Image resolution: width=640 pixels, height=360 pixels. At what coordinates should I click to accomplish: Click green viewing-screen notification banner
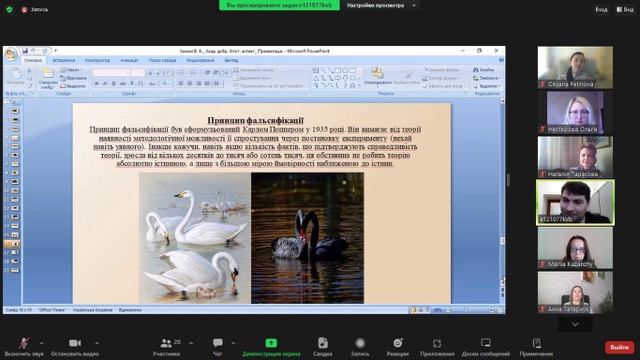(x=280, y=5)
